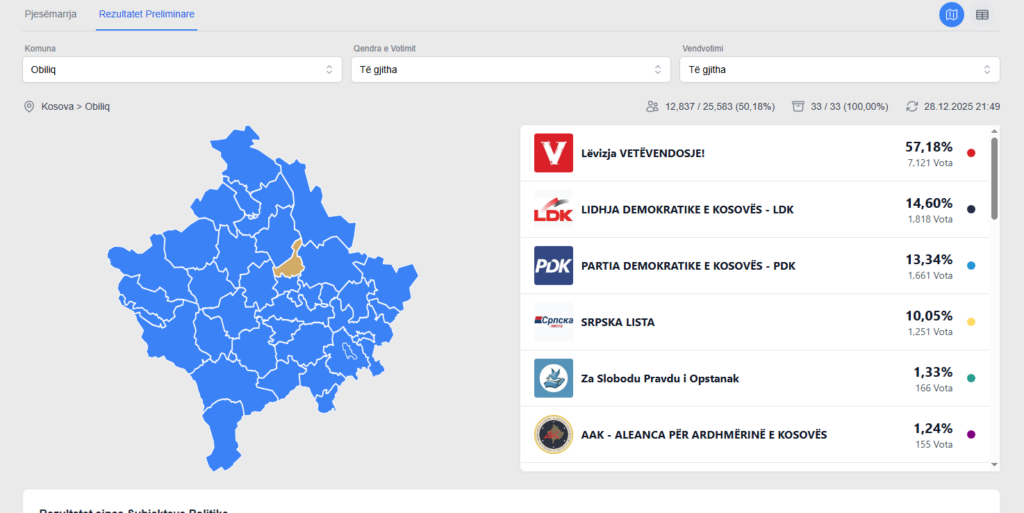Click the voter turnout people icon
The height and width of the screenshot is (513, 1024).
coord(653,106)
